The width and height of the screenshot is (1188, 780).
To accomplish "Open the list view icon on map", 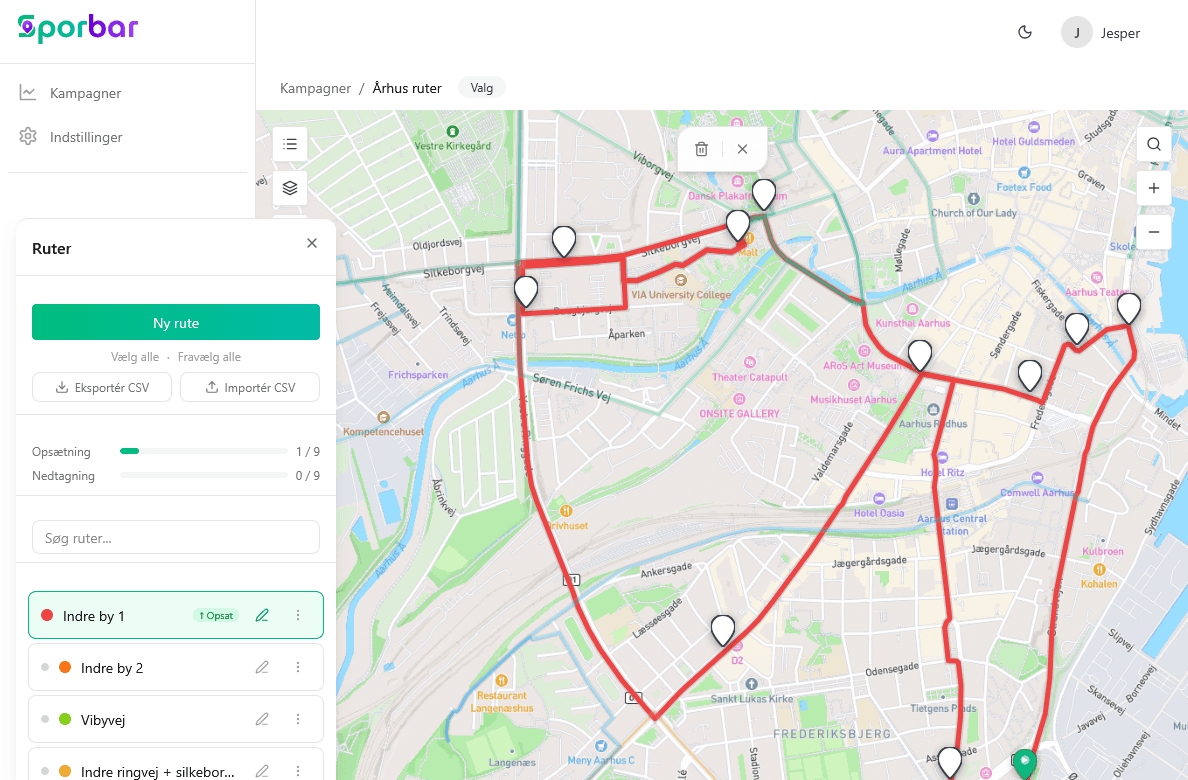I will pyautogui.click(x=290, y=144).
